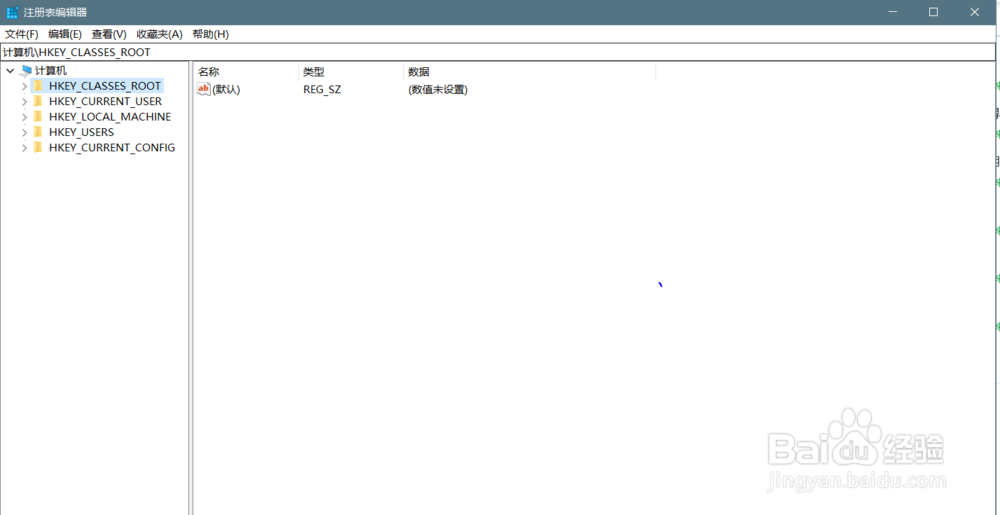Click the HKEY_CLASSES_ROOT folder icon
This screenshot has height=515, width=1000.
tap(38, 86)
